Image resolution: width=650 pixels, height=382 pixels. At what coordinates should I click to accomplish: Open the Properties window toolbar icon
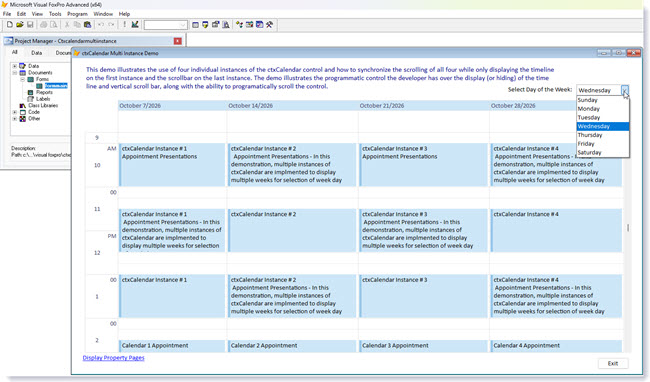pyautogui.click(x=216, y=25)
